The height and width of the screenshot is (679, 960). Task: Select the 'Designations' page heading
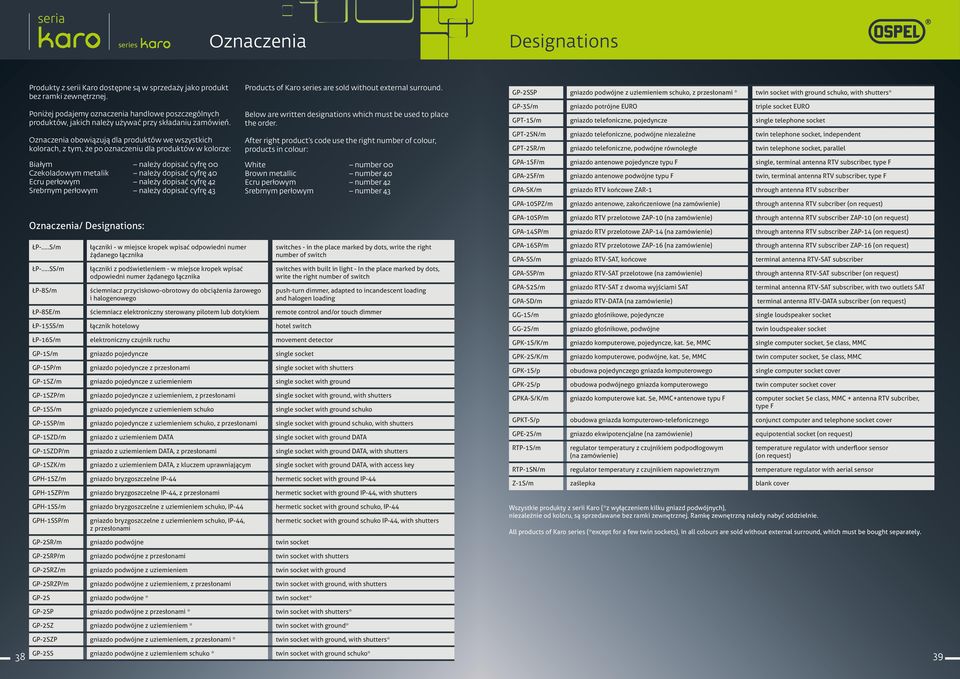click(x=563, y=42)
